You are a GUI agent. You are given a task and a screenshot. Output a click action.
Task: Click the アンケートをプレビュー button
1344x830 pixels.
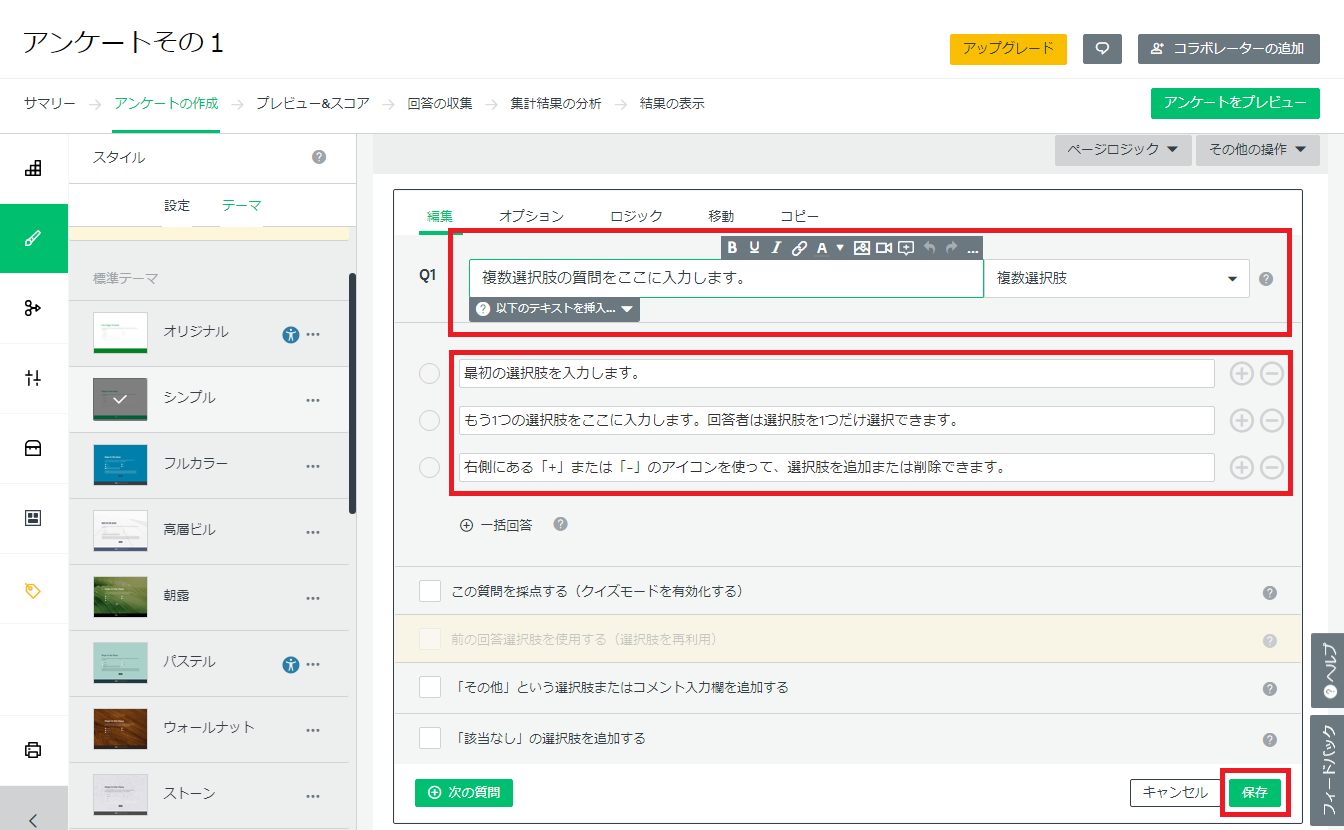(x=1235, y=103)
